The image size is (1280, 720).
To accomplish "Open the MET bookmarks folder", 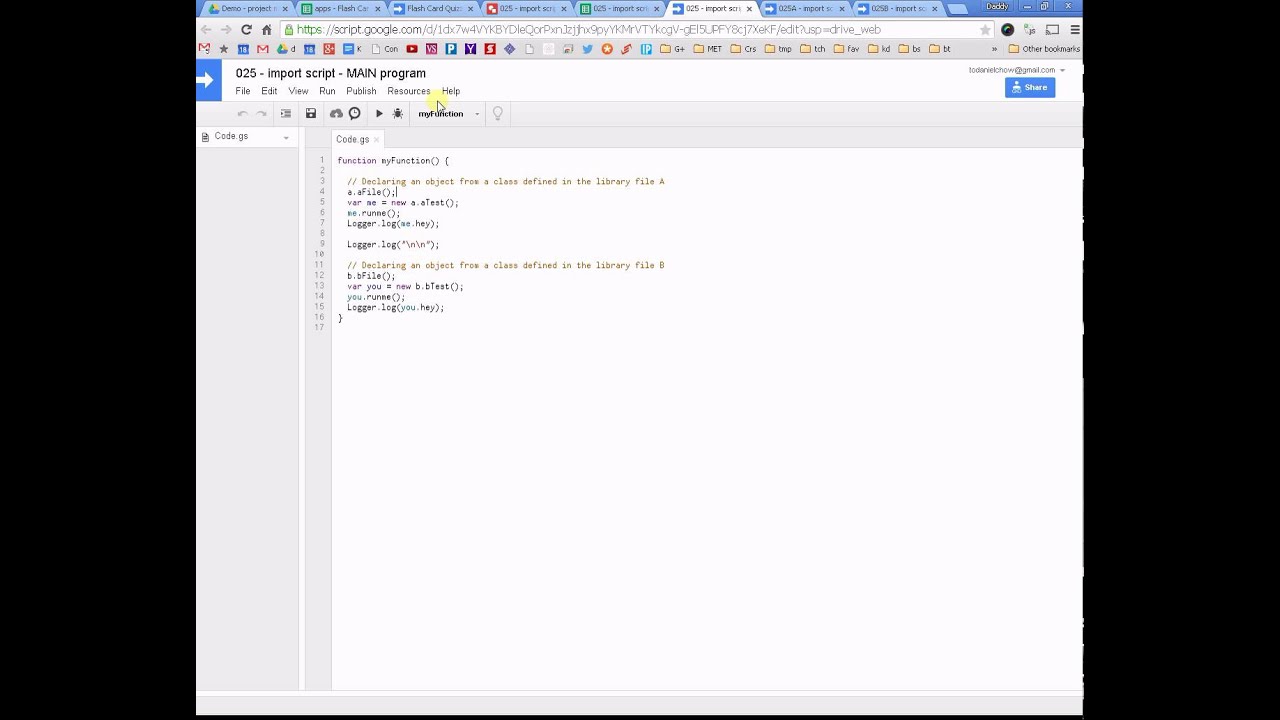I will coord(708,49).
